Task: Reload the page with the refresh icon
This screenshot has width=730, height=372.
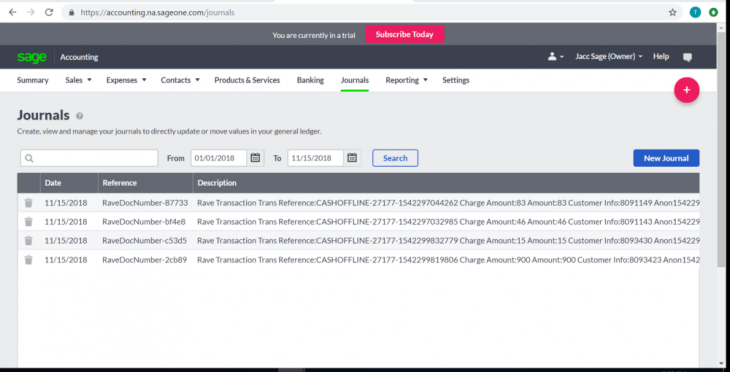Action: coord(49,13)
